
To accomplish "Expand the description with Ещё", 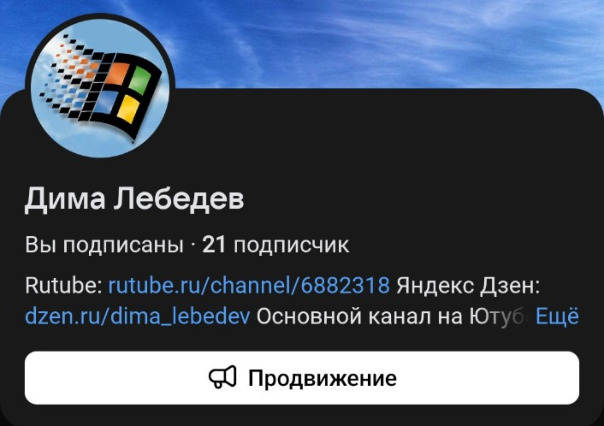I will [557, 316].
